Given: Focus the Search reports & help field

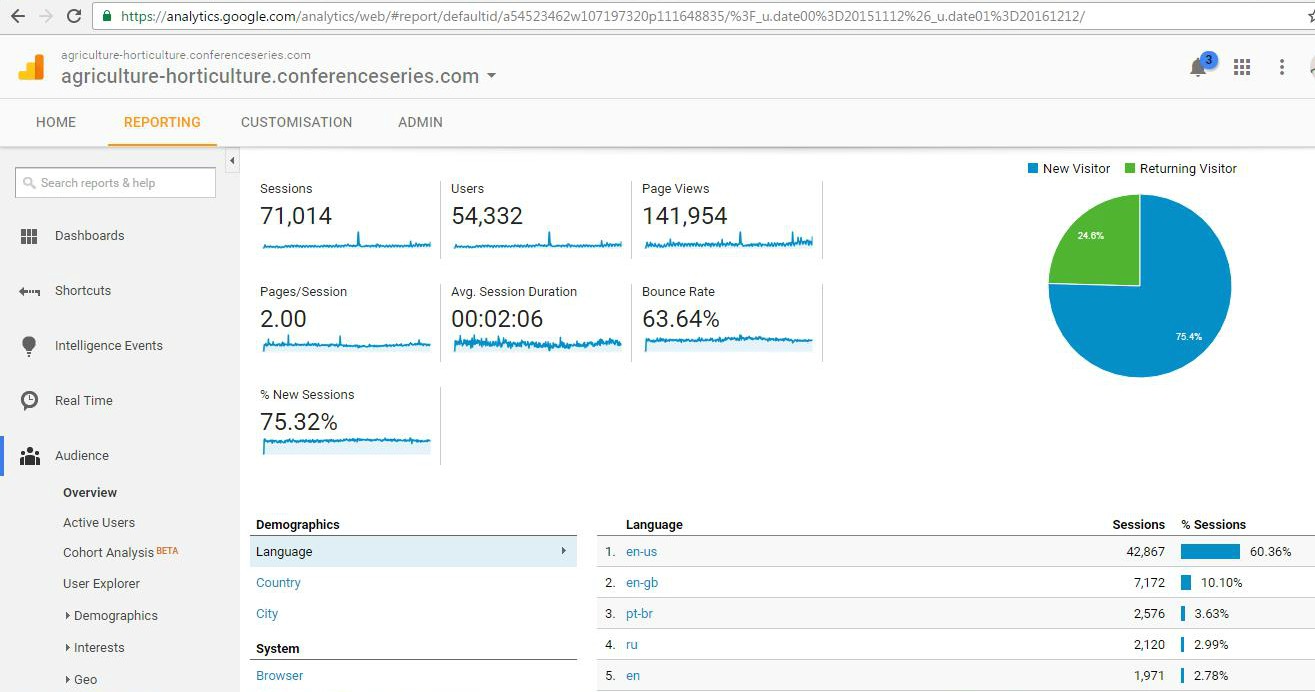Looking at the screenshot, I should [x=115, y=183].
